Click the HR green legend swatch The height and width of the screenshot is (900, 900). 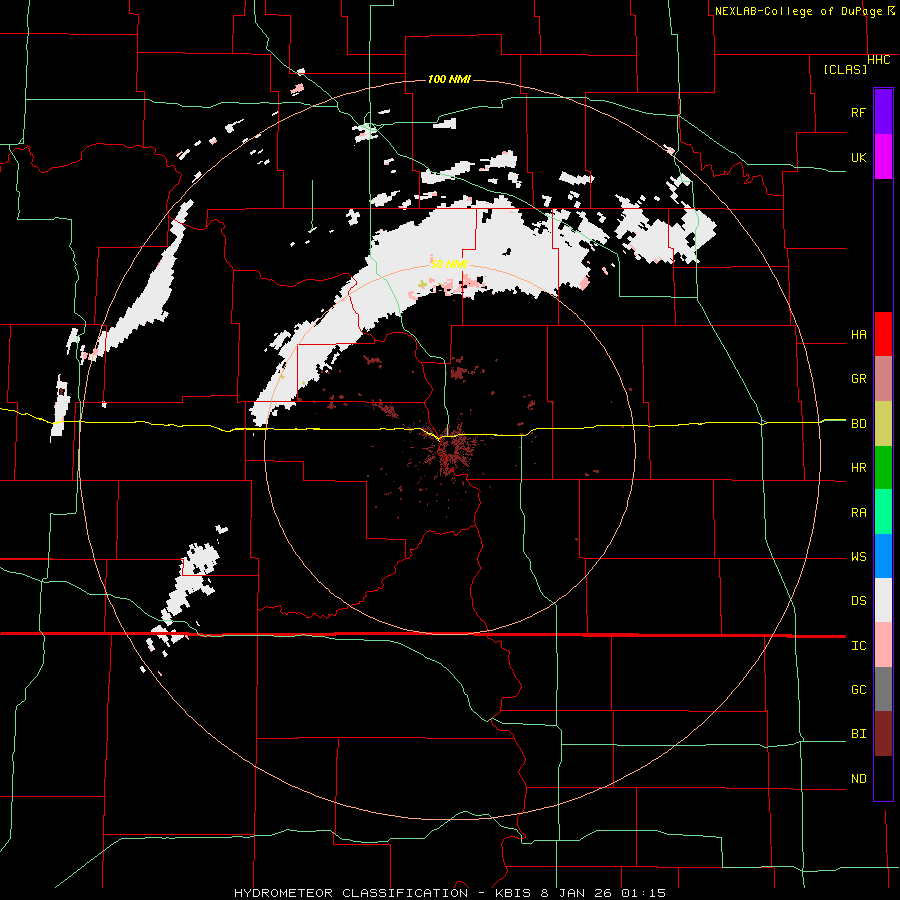[x=883, y=467]
